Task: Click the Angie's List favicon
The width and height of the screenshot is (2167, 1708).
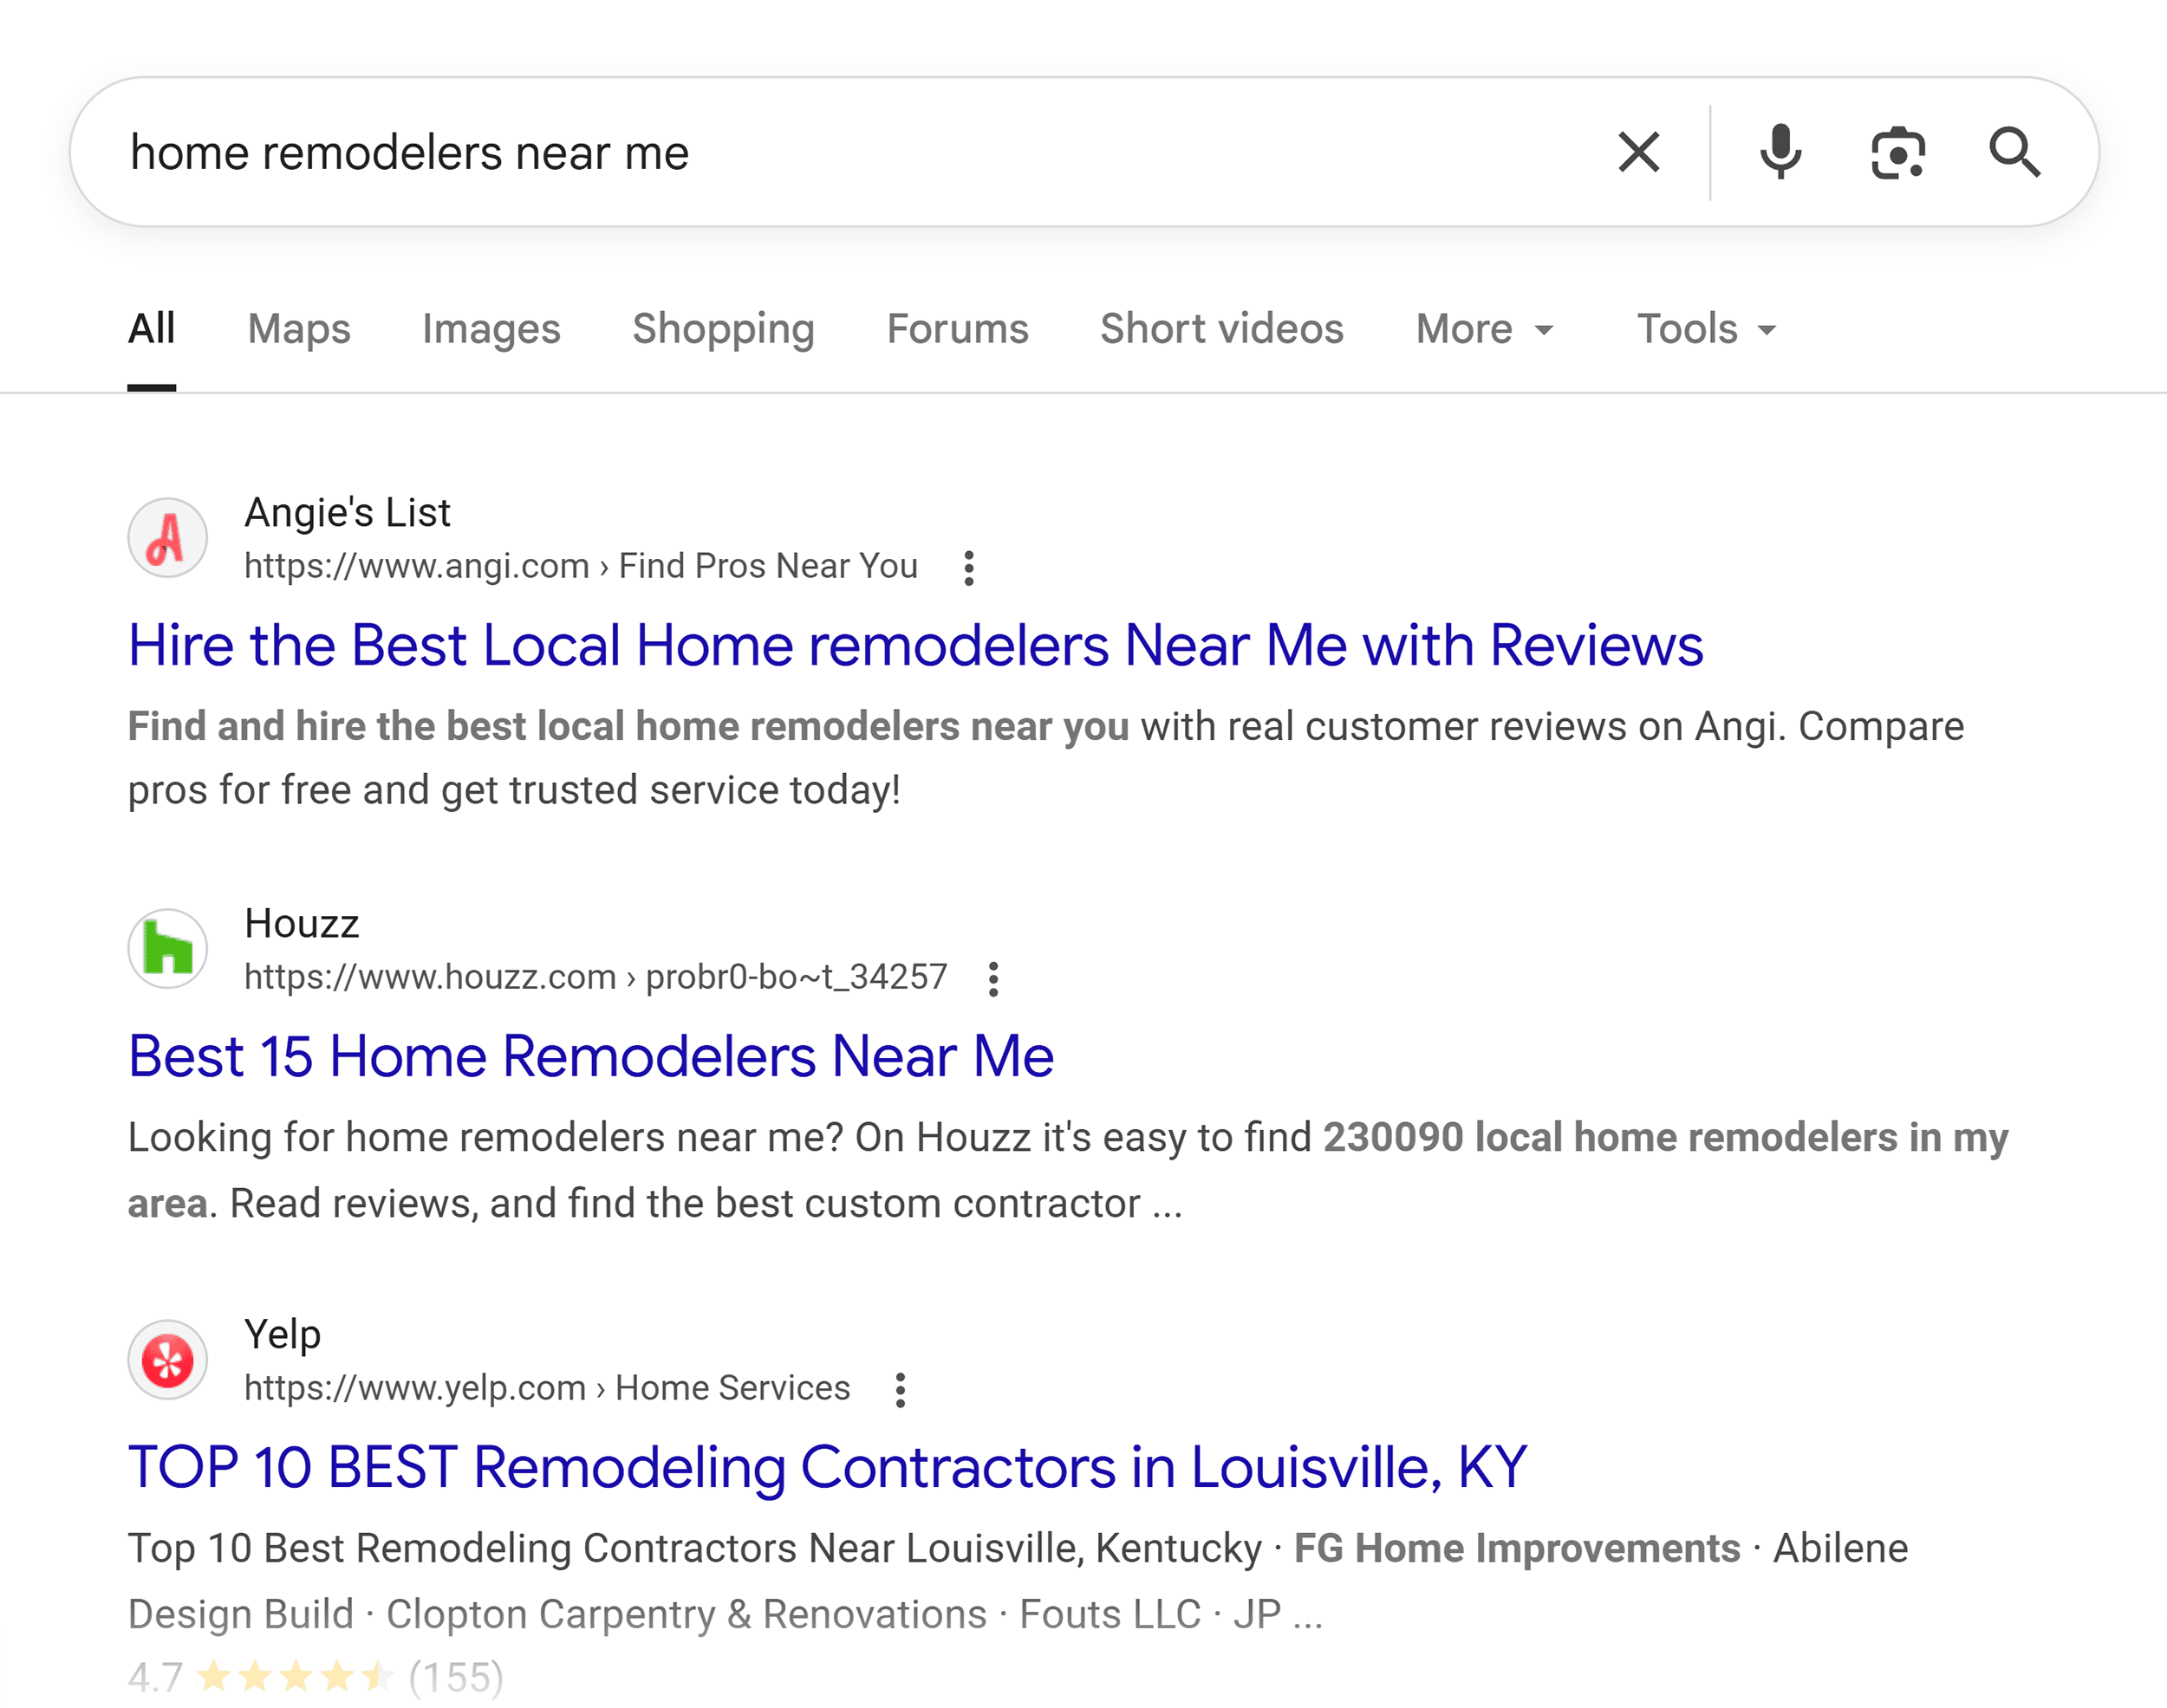Action: pyautogui.click(x=167, y=538)
